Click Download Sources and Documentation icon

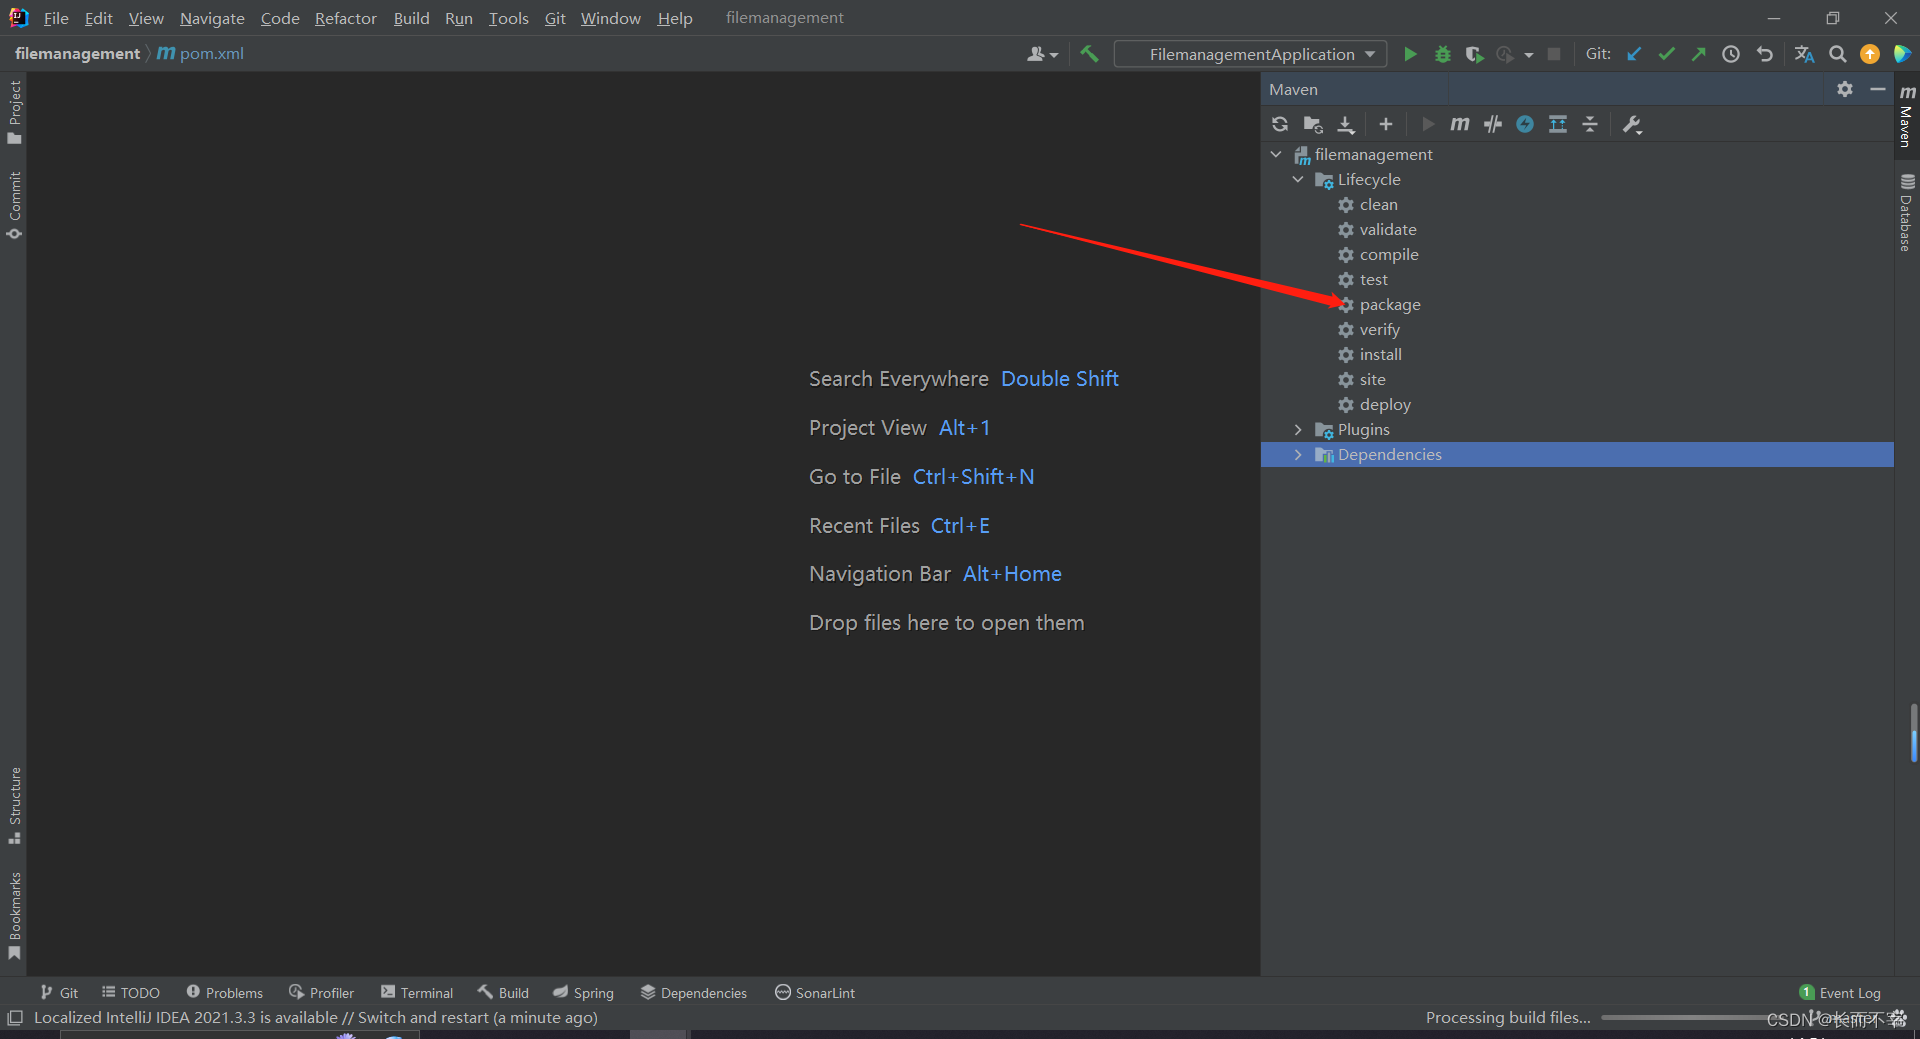1346,124
